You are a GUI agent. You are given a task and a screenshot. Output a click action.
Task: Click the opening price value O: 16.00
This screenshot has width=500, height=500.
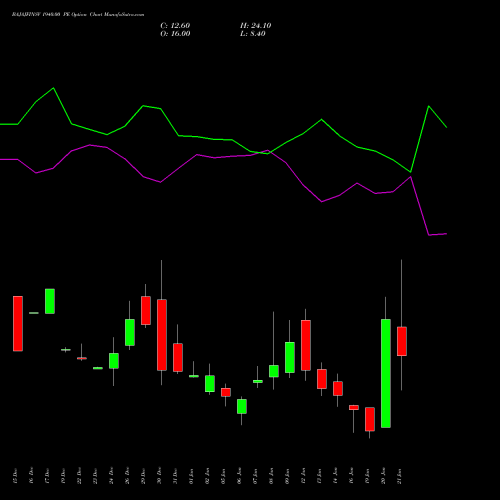[175, 34]
